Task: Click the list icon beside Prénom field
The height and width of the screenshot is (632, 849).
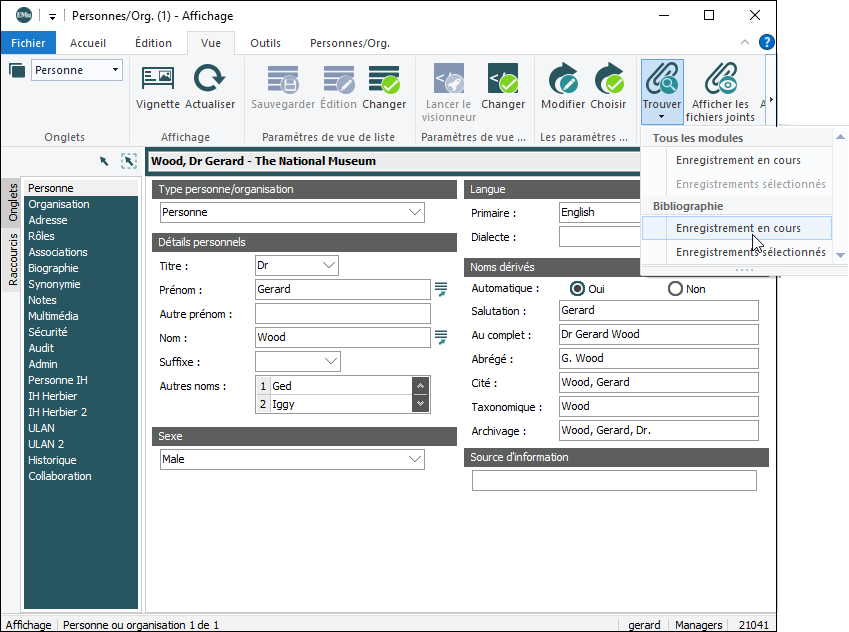Action: (441, 290)
